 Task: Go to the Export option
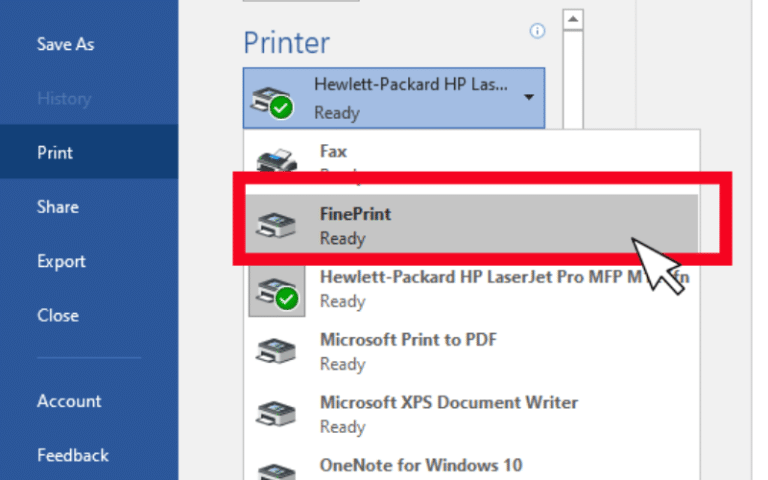(61, 262)
